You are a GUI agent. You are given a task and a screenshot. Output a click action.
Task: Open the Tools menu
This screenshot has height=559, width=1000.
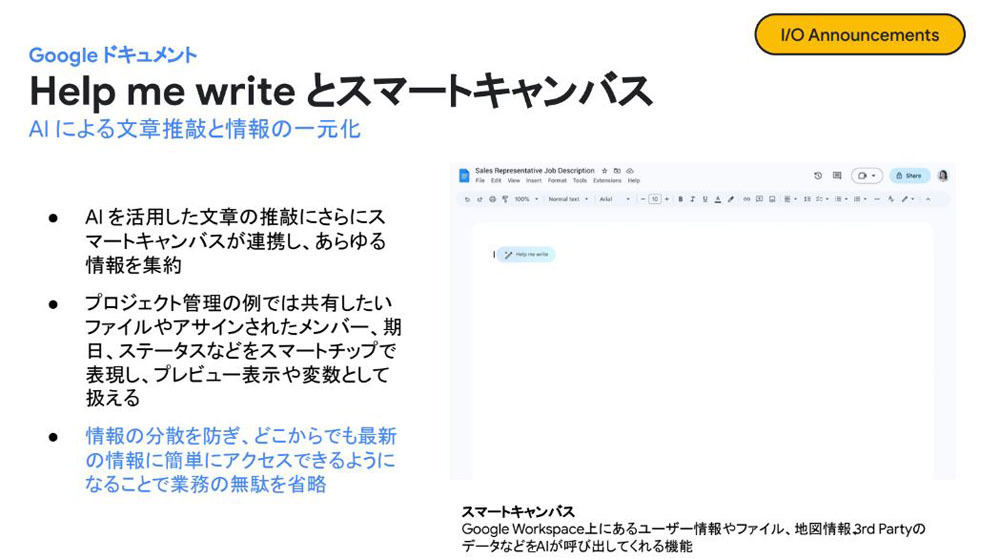point(579,180)
